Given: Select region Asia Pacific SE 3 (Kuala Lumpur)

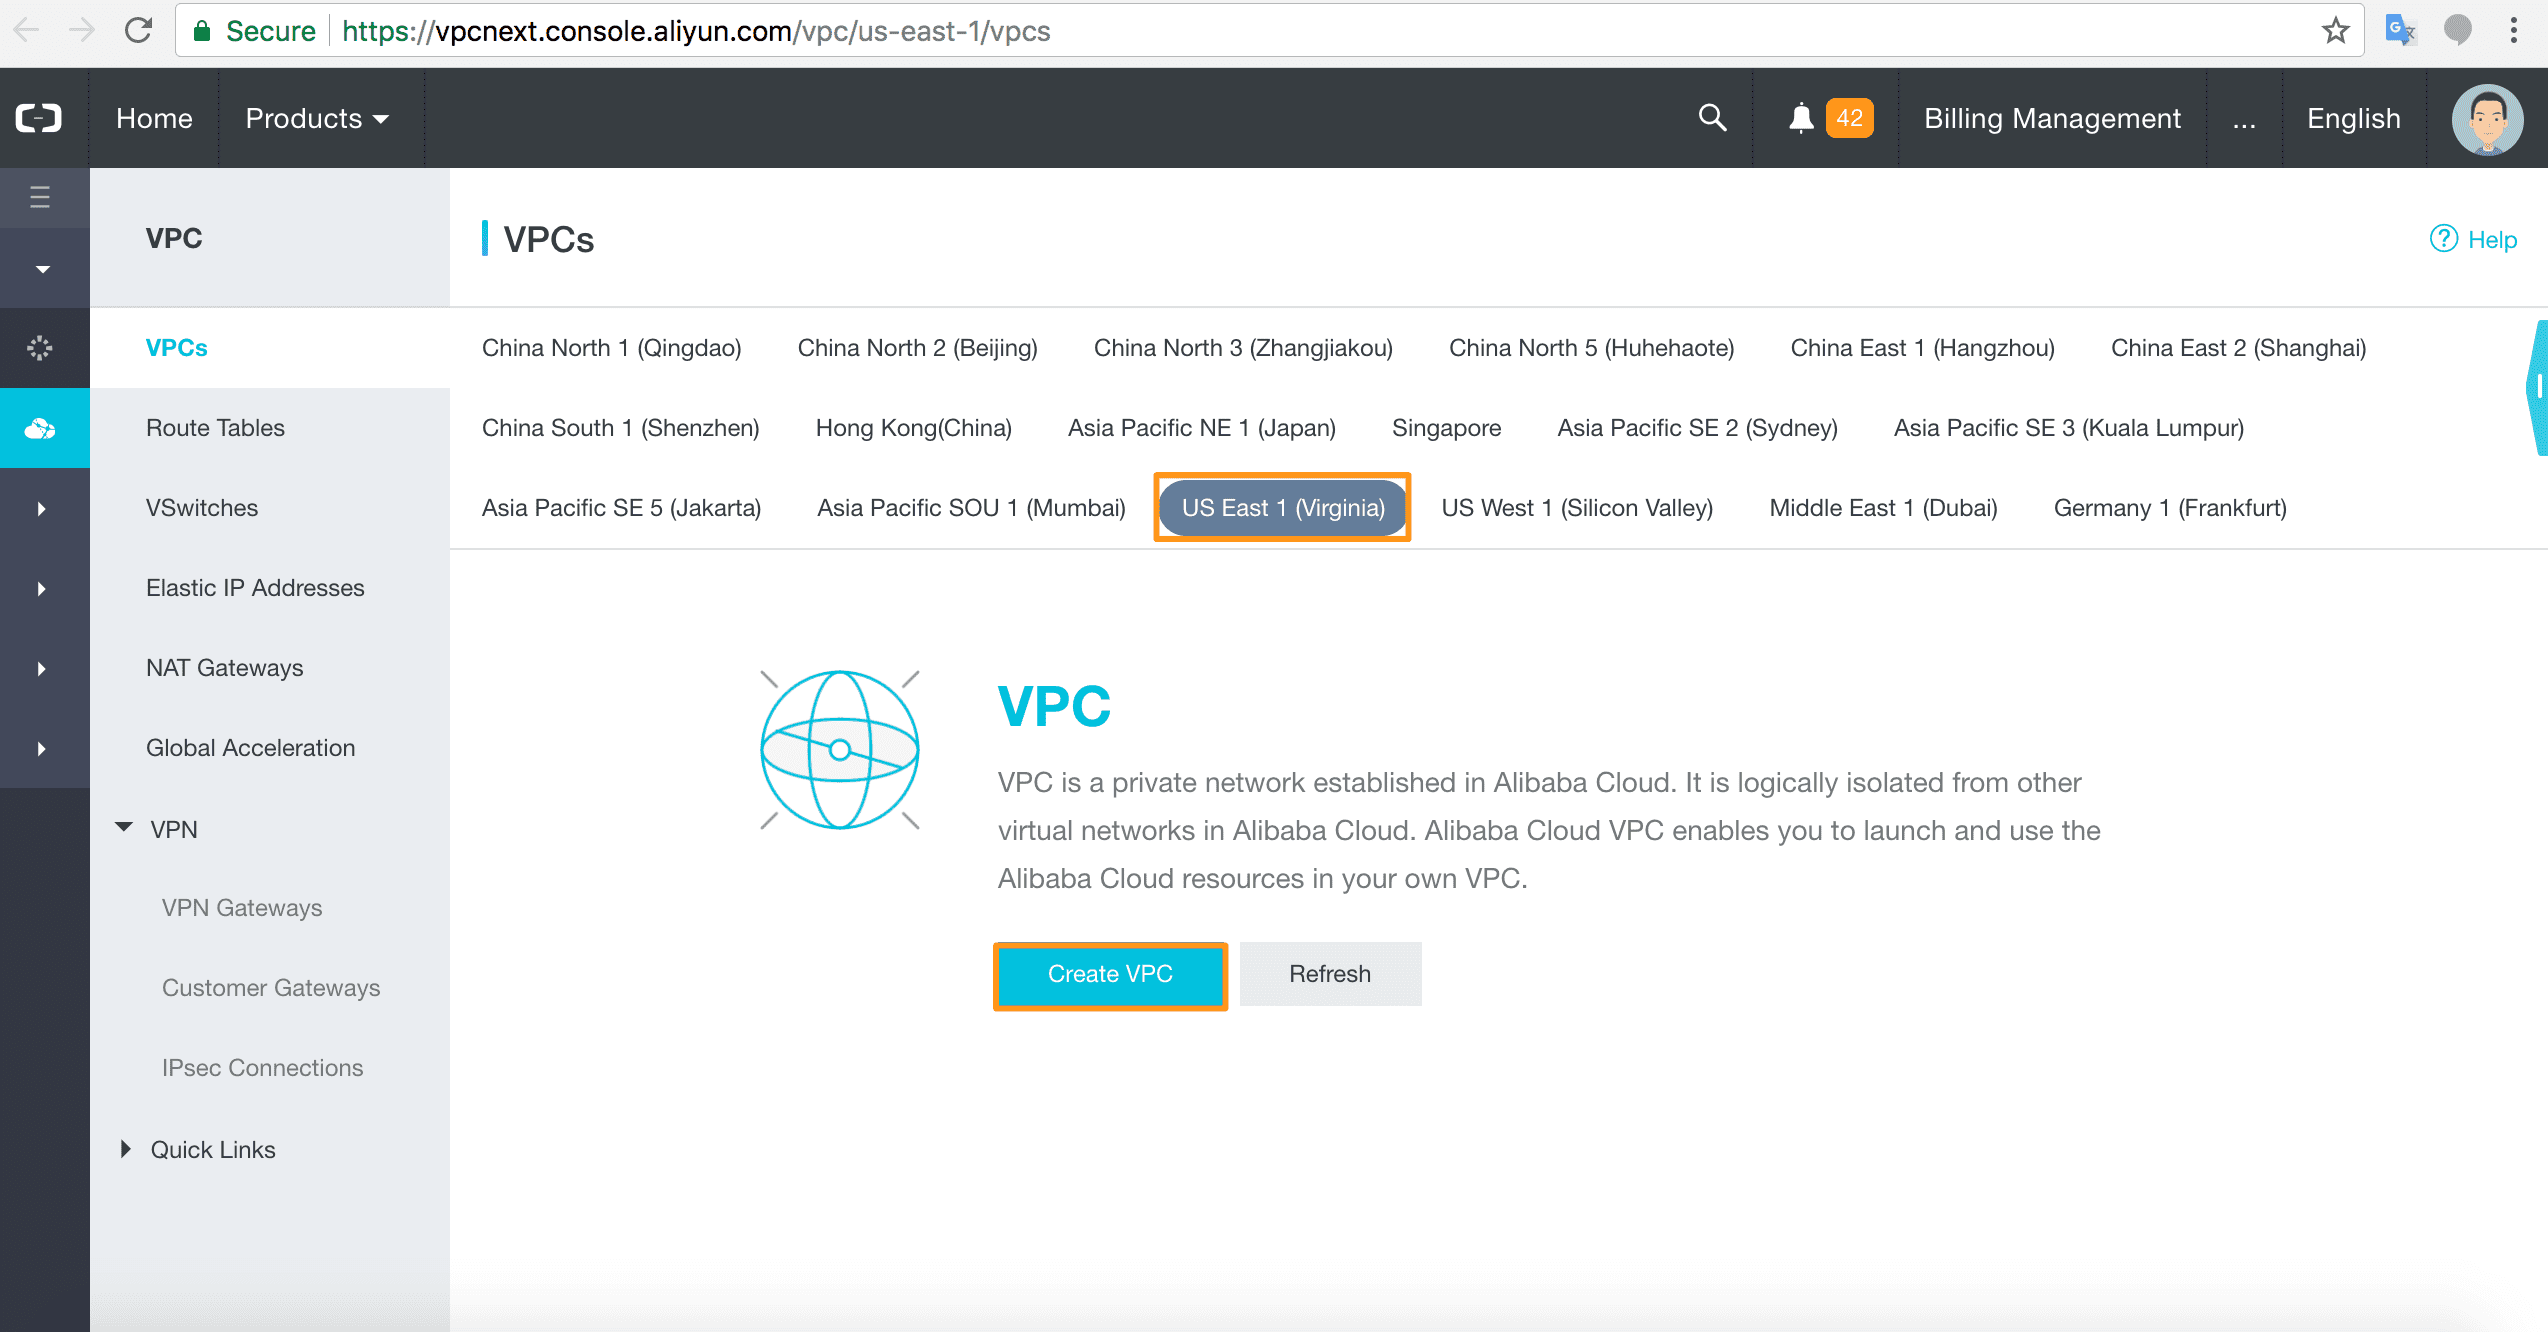Looking at the screenshot, I should [2068, 428].
